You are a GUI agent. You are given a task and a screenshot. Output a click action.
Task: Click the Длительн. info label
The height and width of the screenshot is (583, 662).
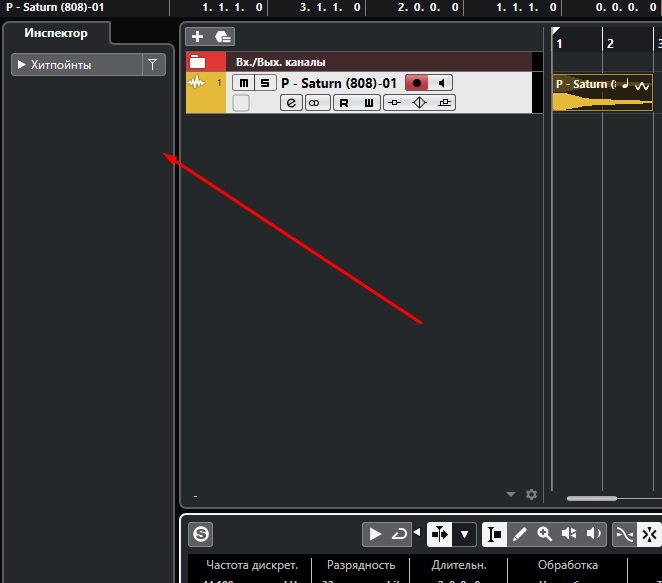[459, 565]
